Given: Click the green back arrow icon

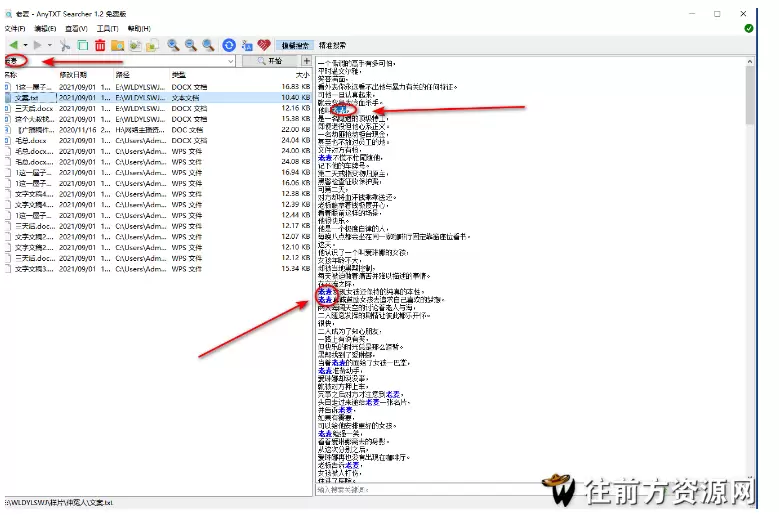Looking at the screenshot, I should (14, 45).
